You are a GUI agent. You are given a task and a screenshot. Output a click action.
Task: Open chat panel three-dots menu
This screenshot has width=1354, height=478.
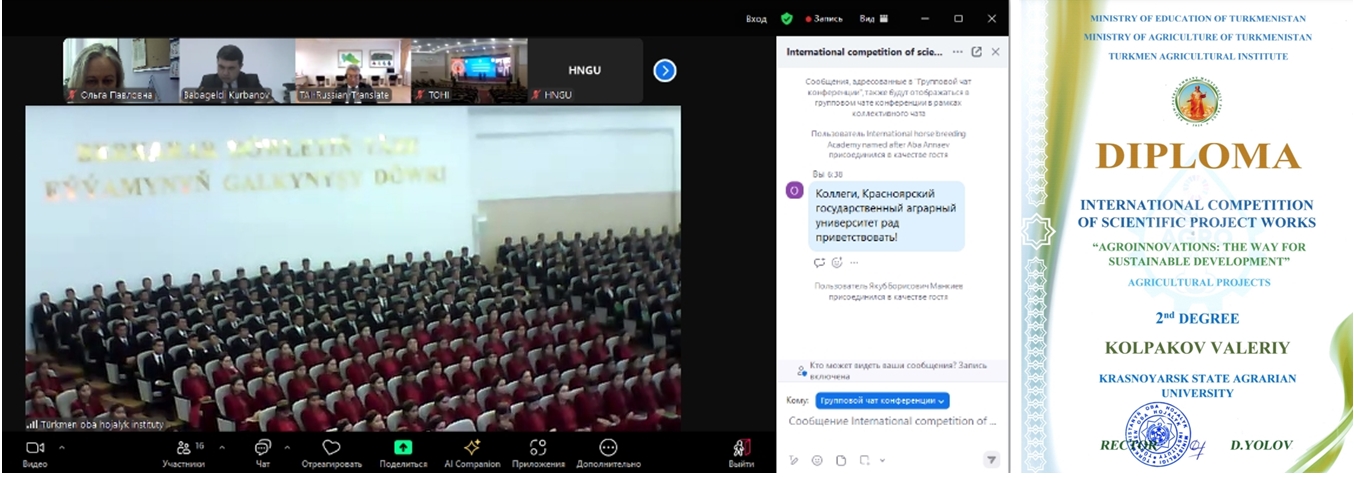[958, 51]
